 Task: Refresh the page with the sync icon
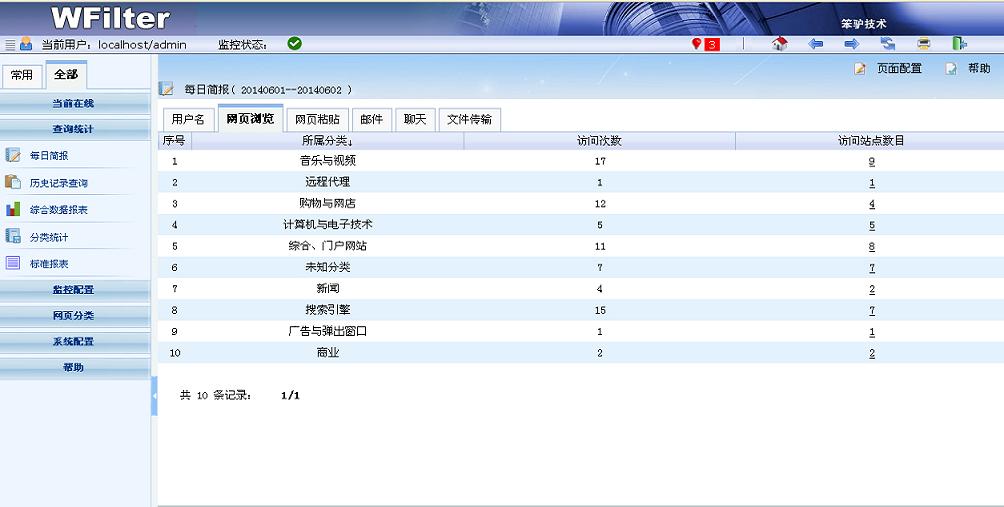tap(887, 44)
